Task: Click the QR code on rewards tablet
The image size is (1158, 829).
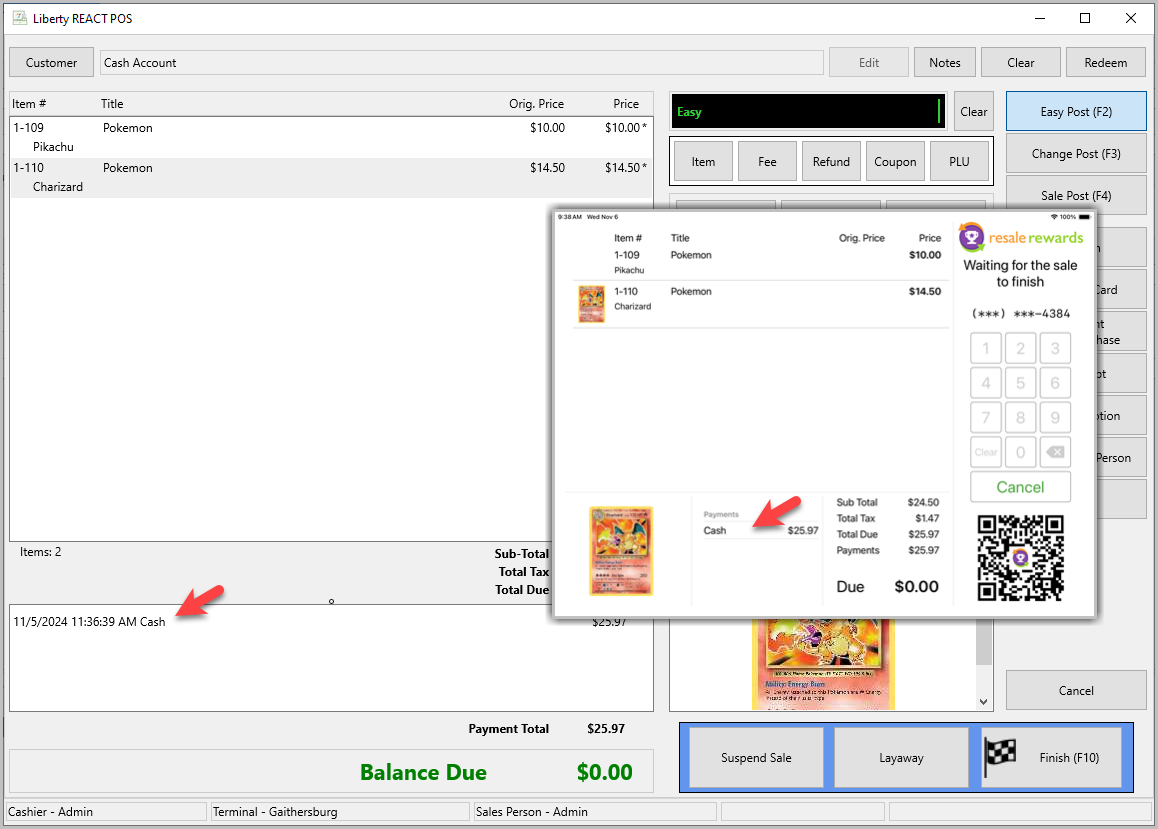Action: pos(1020,557)
